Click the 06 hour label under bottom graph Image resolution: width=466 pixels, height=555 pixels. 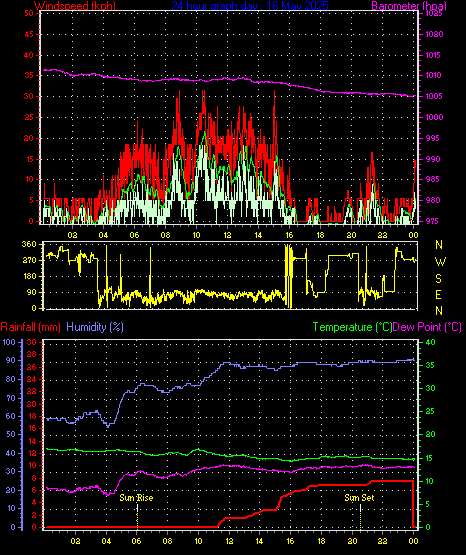137,541
